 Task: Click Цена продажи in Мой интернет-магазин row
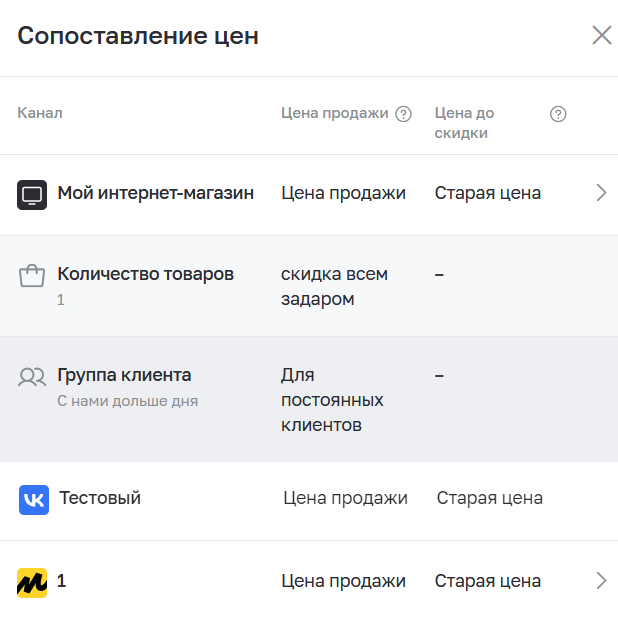coord(343,193)
